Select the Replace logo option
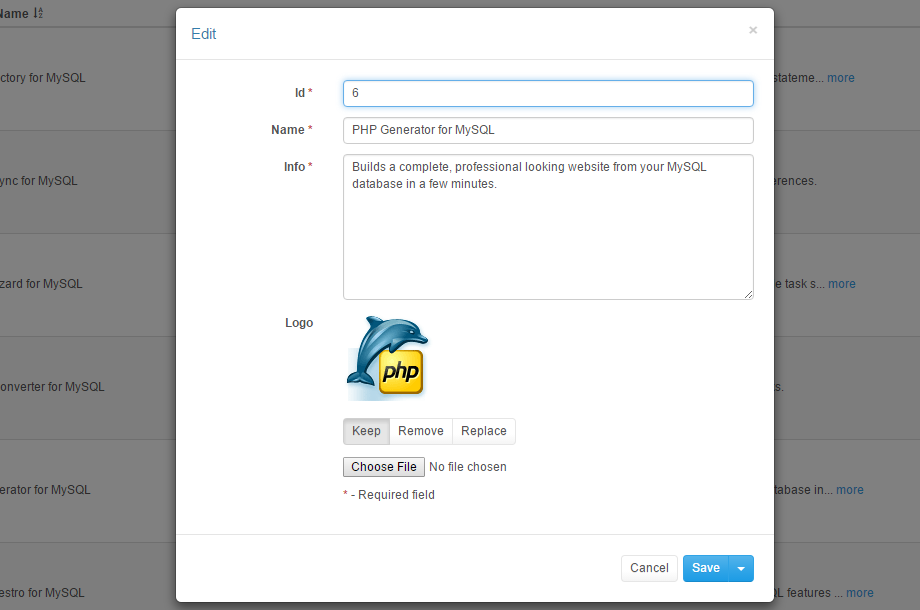This screenshot has width=920, height=610. (x=483, y=431)
